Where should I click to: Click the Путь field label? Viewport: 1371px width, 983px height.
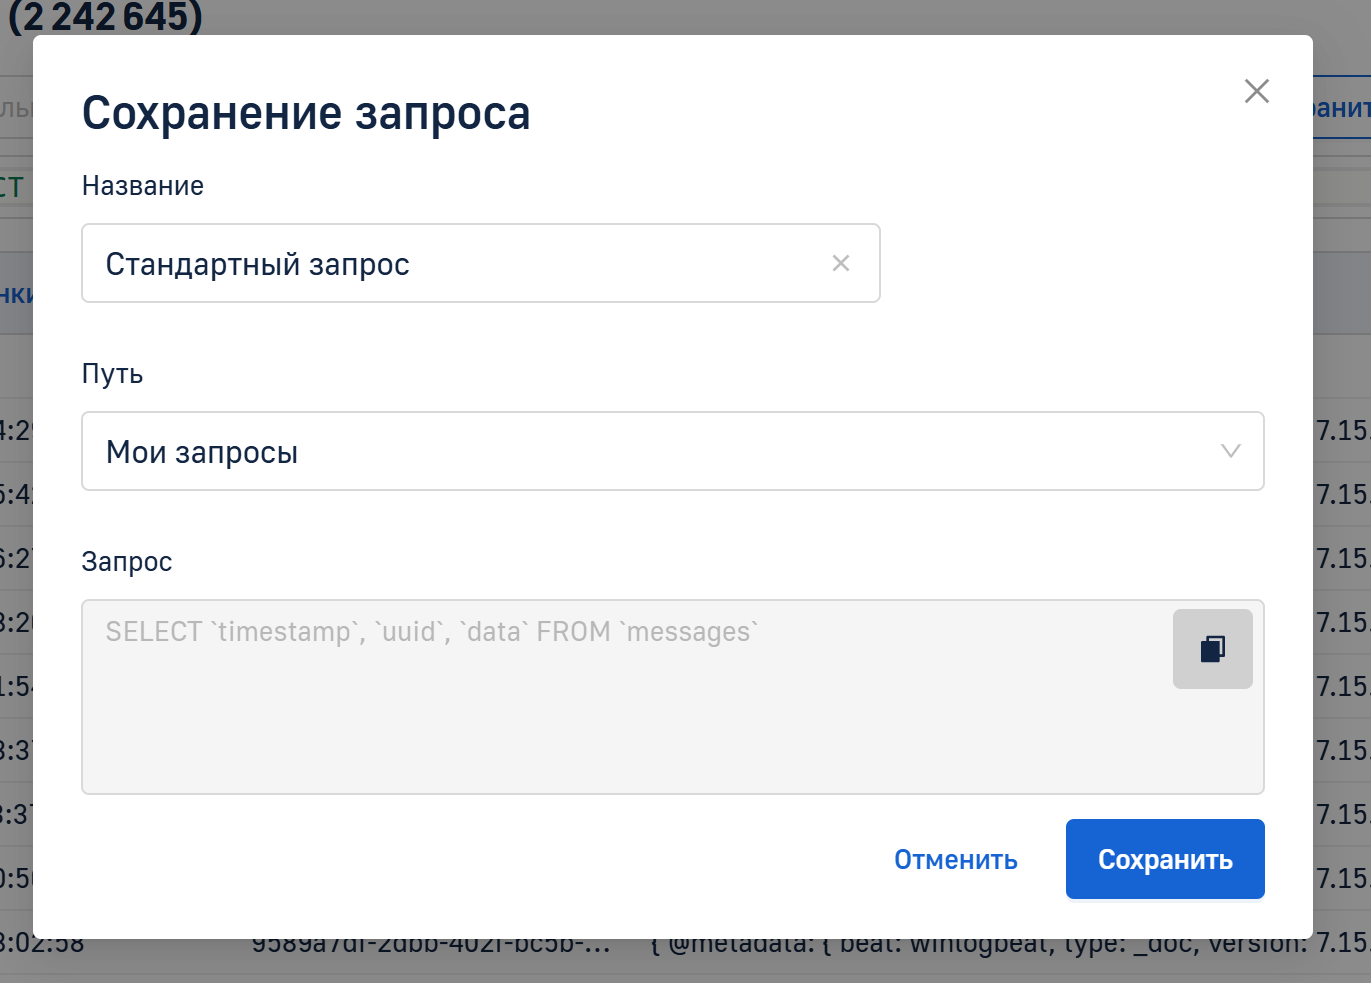click(x=112, y=374)
